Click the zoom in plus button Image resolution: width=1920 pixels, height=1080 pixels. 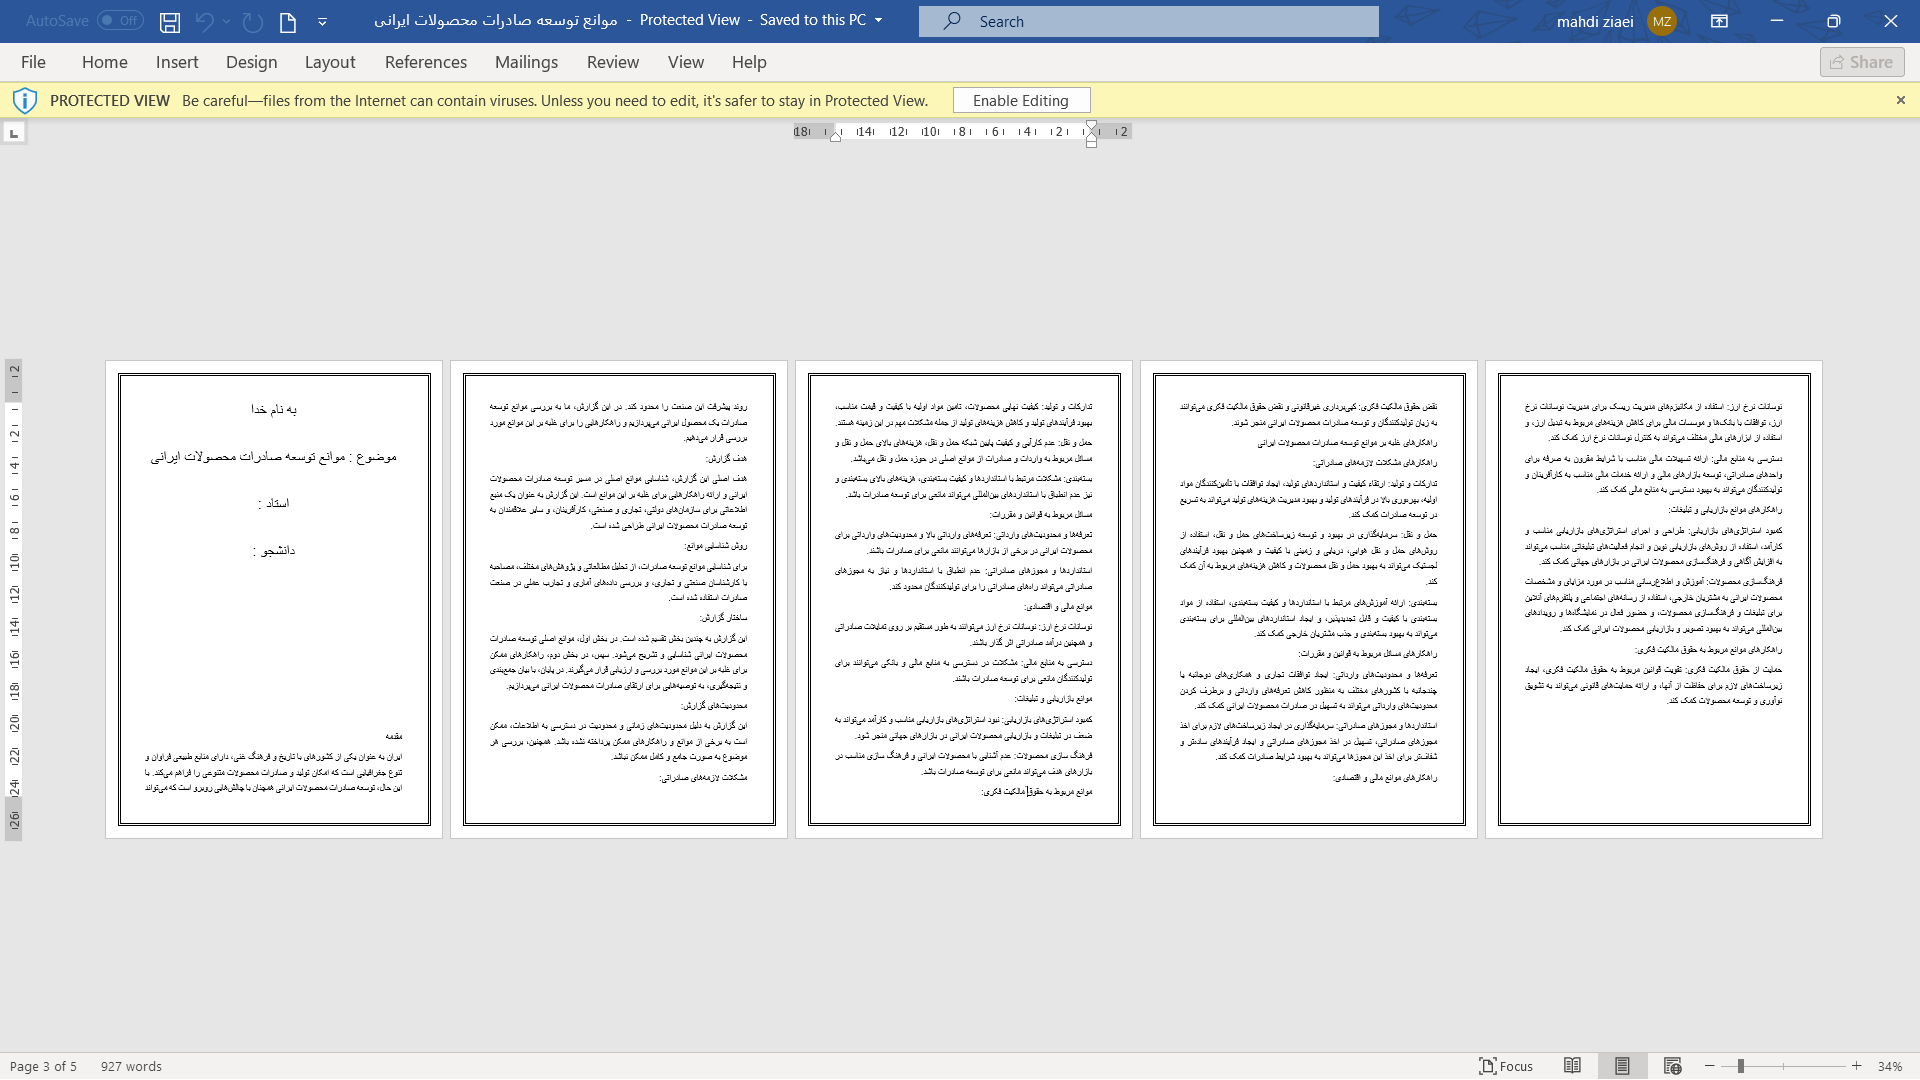(1857, 1066)
